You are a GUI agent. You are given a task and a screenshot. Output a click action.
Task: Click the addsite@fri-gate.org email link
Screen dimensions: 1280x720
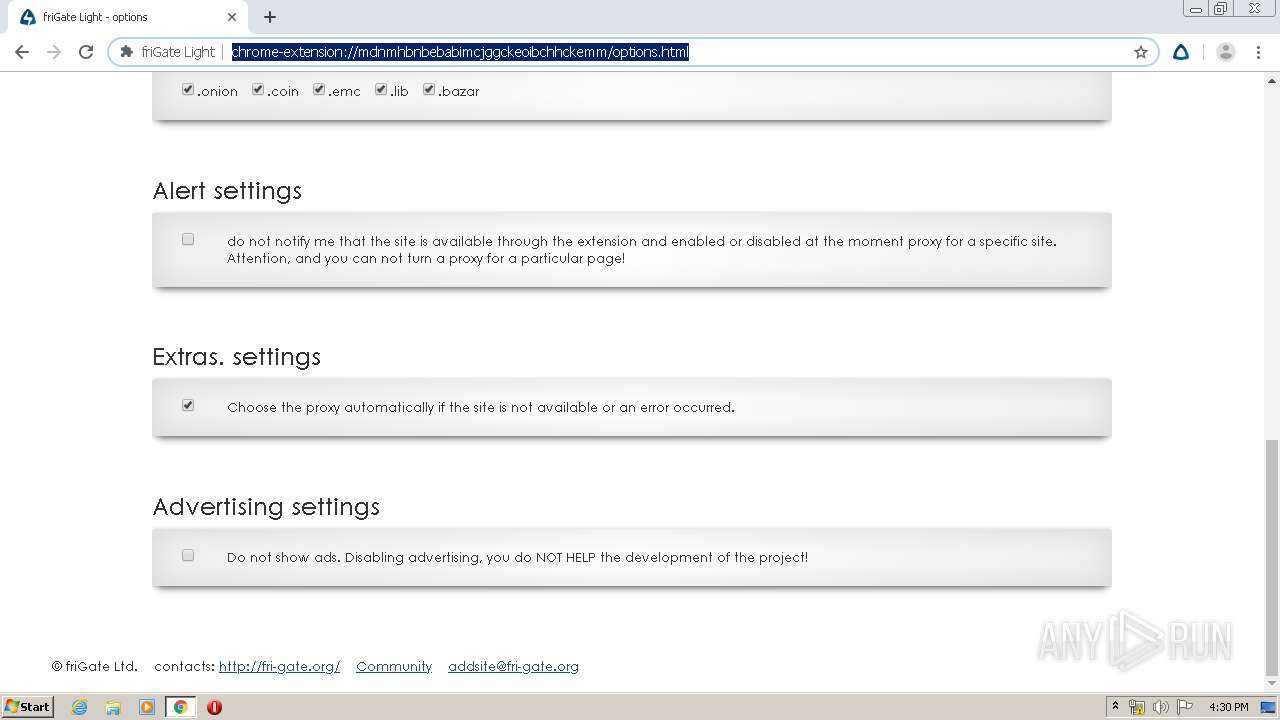pyautogui.click(x=513, y=666)
